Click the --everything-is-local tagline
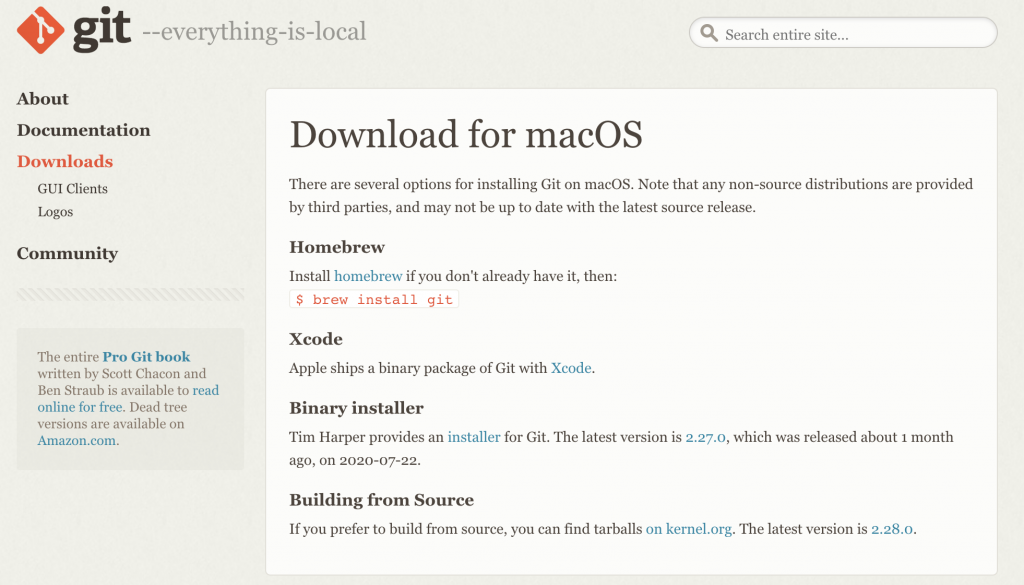 tap(254, 31)
